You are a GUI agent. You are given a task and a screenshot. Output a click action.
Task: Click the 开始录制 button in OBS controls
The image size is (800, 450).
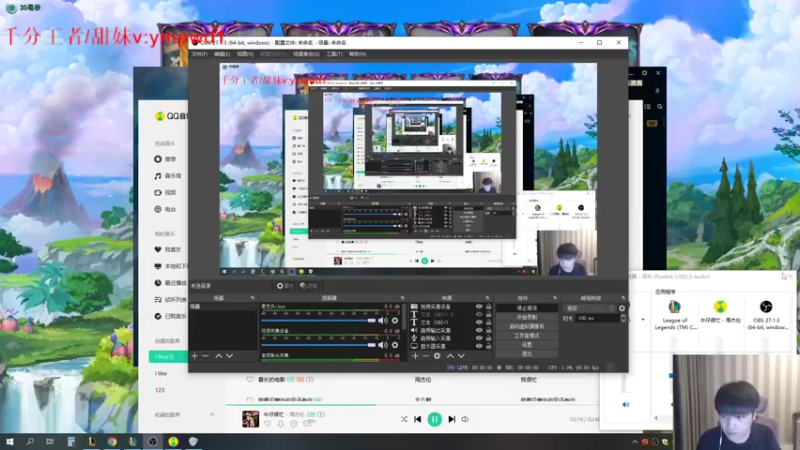[x=527, y=317]
